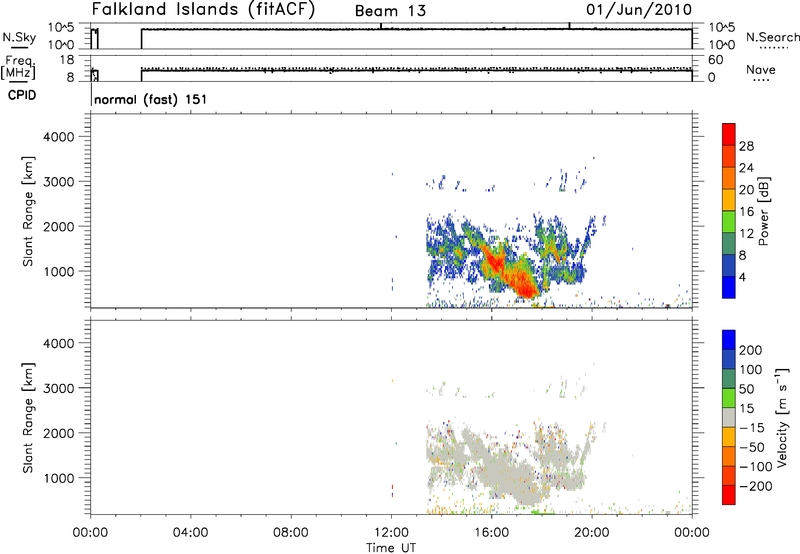Click the "Time UT" axis title
Screen dimensions: 800x554
391,548
